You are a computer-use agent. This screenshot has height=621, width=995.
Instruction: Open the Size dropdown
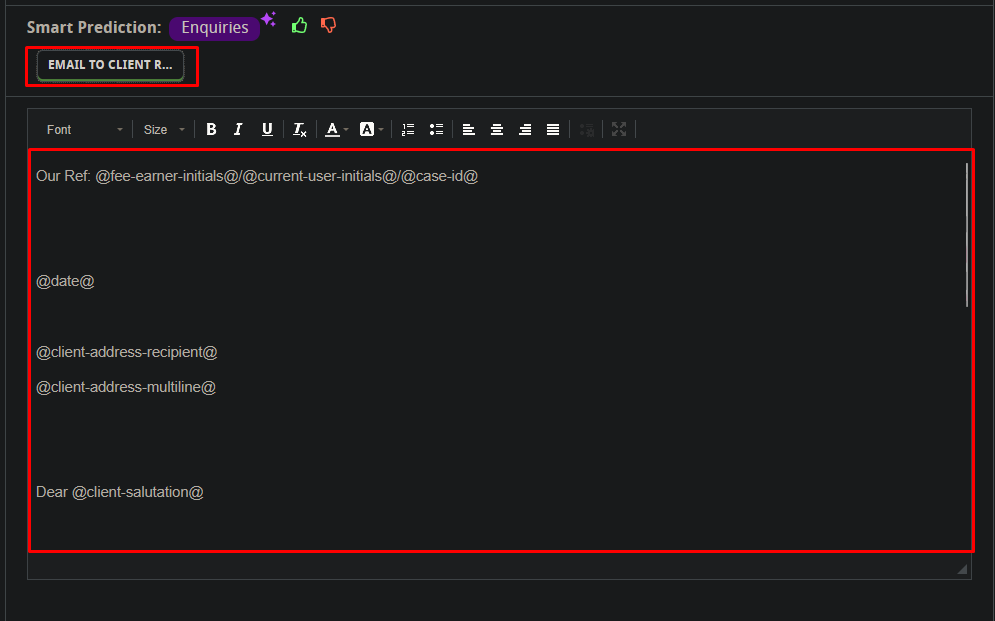coord(165,129)
